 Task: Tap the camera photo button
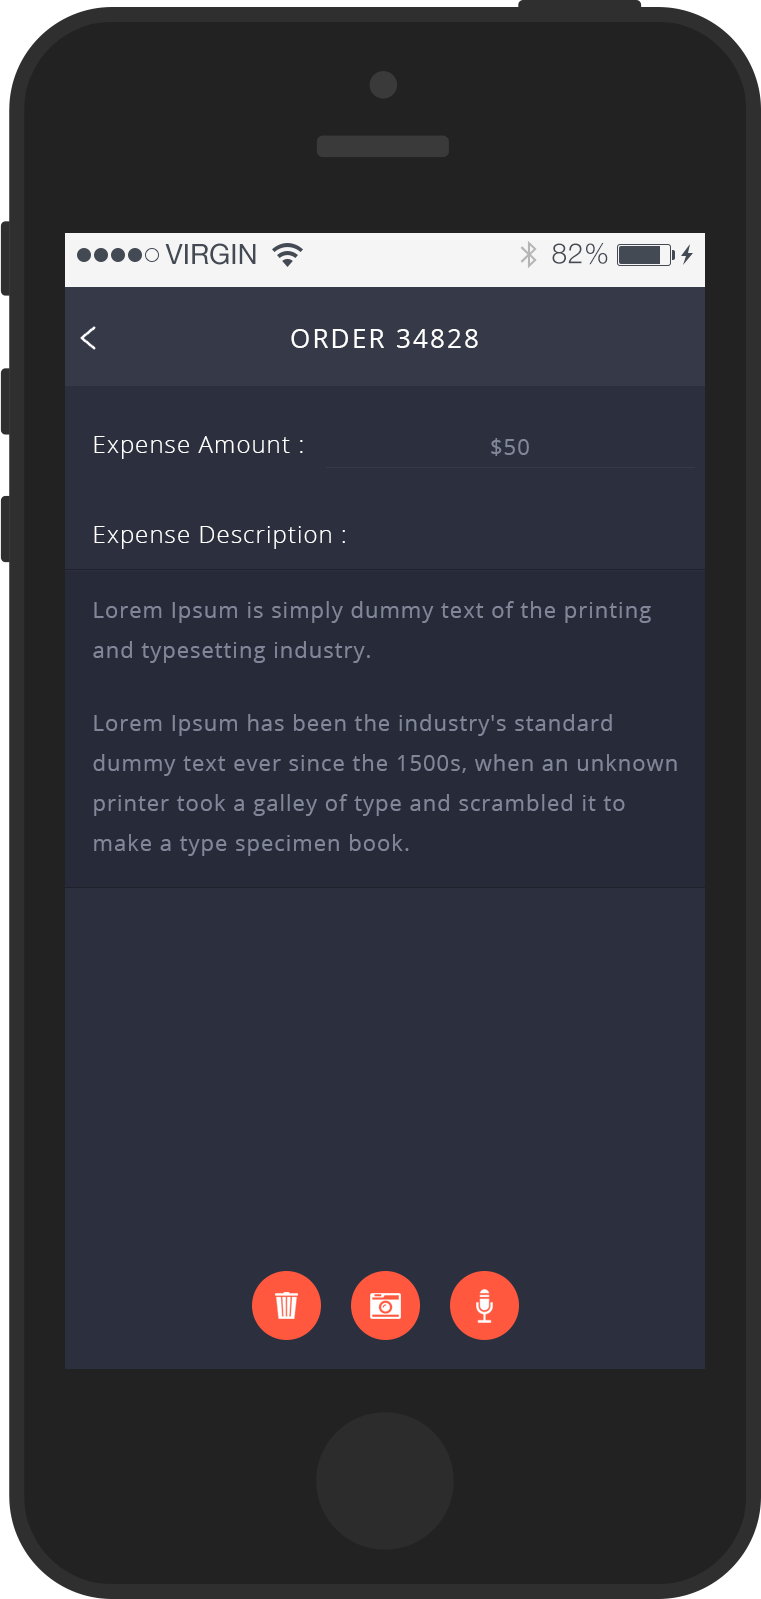click(385, 1305)
